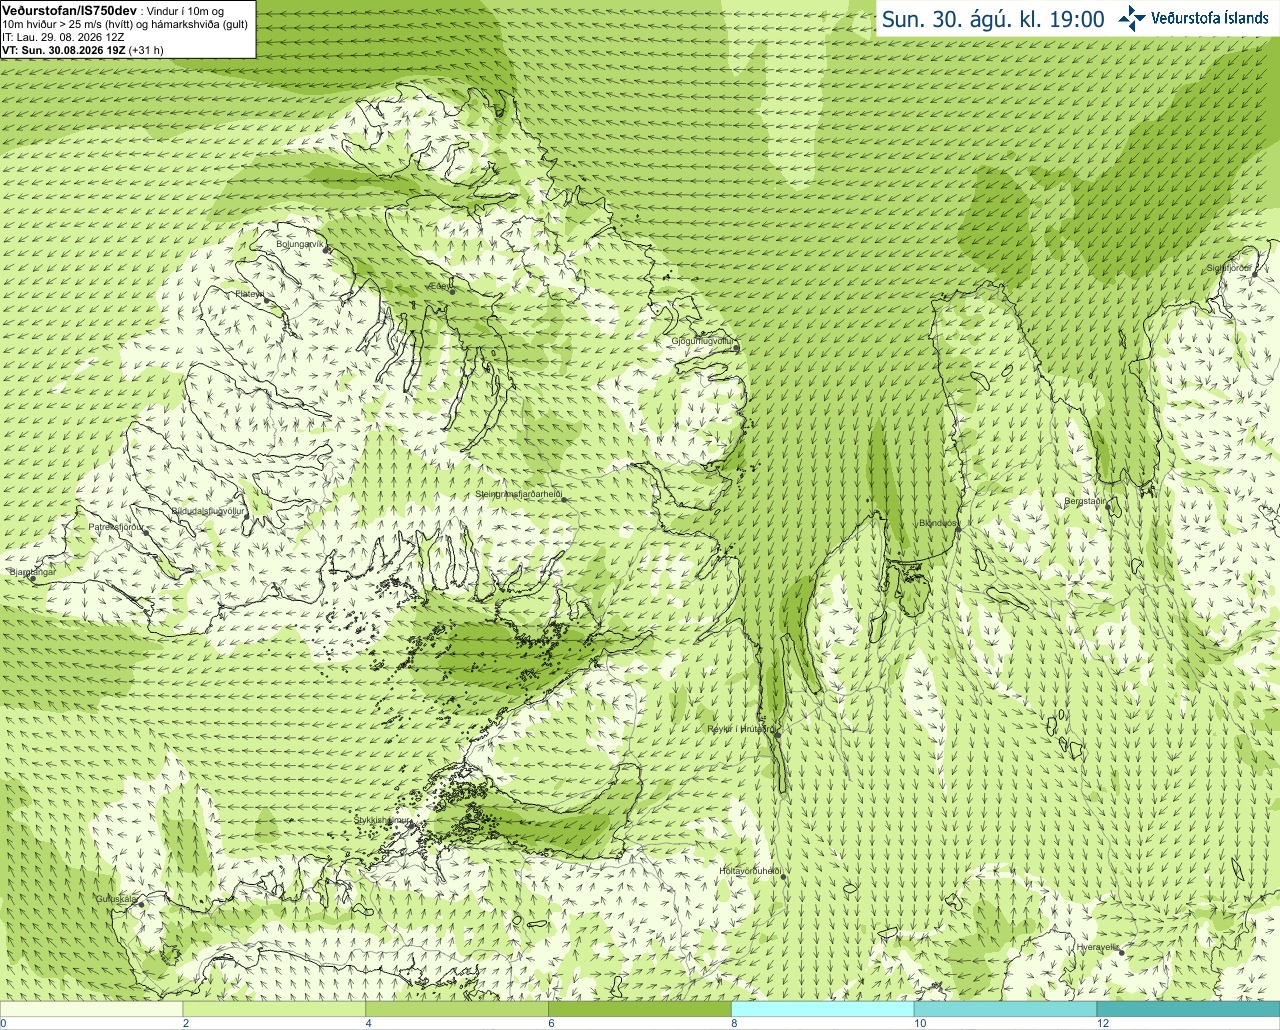Select the 8–10 m/s light cyan legend swatch
The height and width of the screenshot is (1030, 1280).
point(823,1009)
